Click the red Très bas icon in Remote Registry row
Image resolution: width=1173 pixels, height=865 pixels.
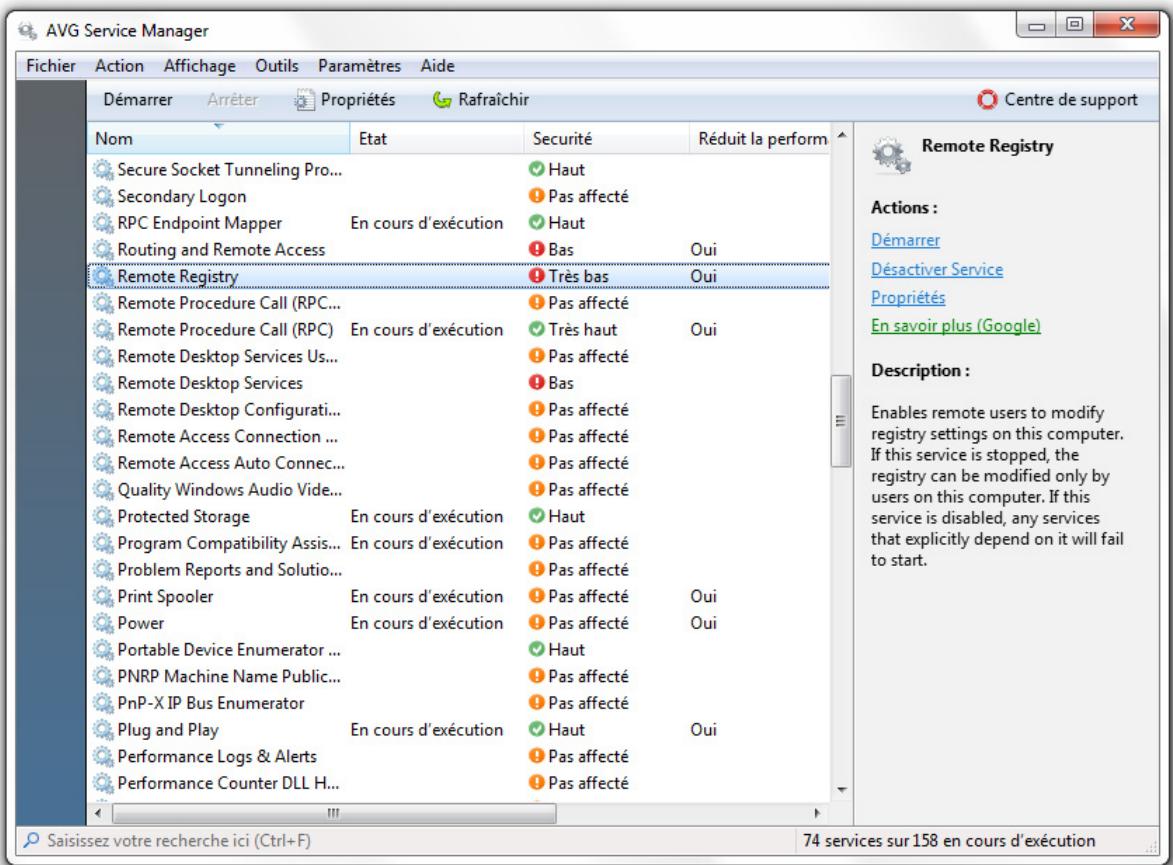pos(536,275)
